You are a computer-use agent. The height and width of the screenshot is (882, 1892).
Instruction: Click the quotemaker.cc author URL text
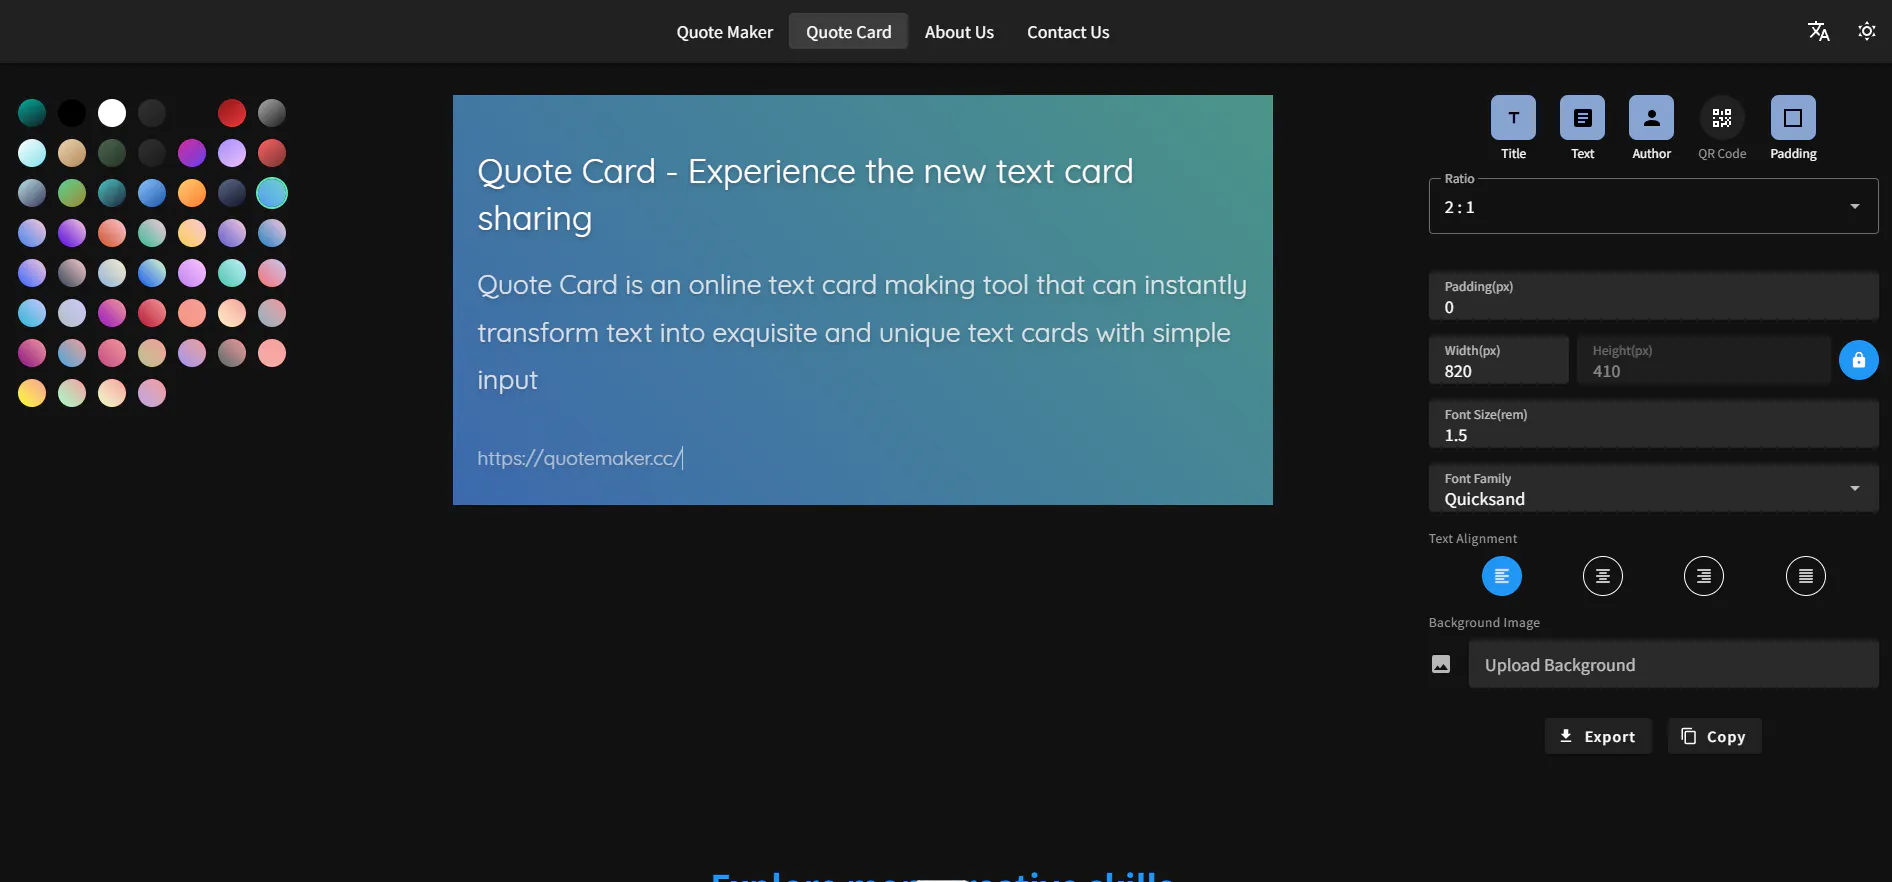coord(579,458)
